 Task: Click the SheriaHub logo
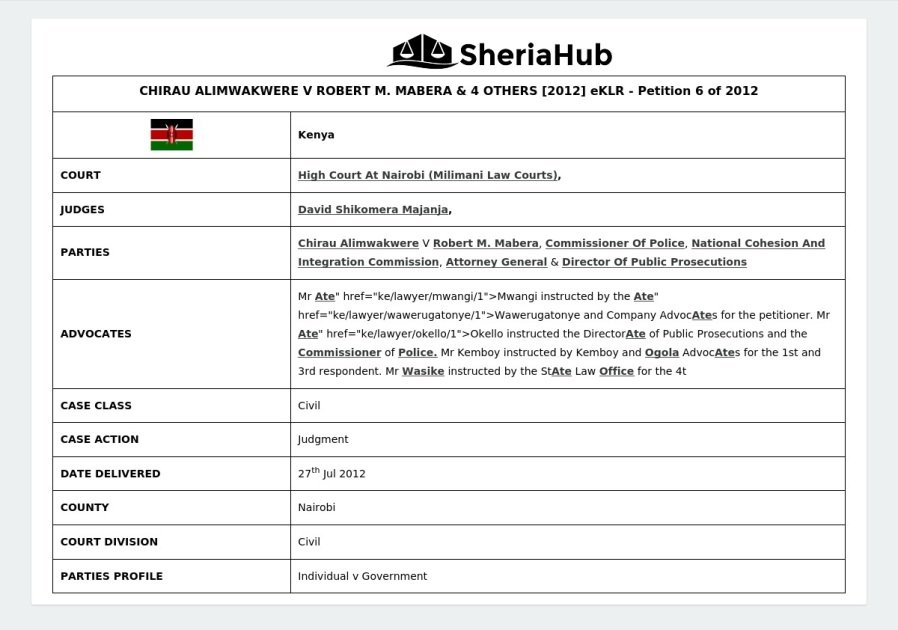pyautogui.click(x=500, y=56)
